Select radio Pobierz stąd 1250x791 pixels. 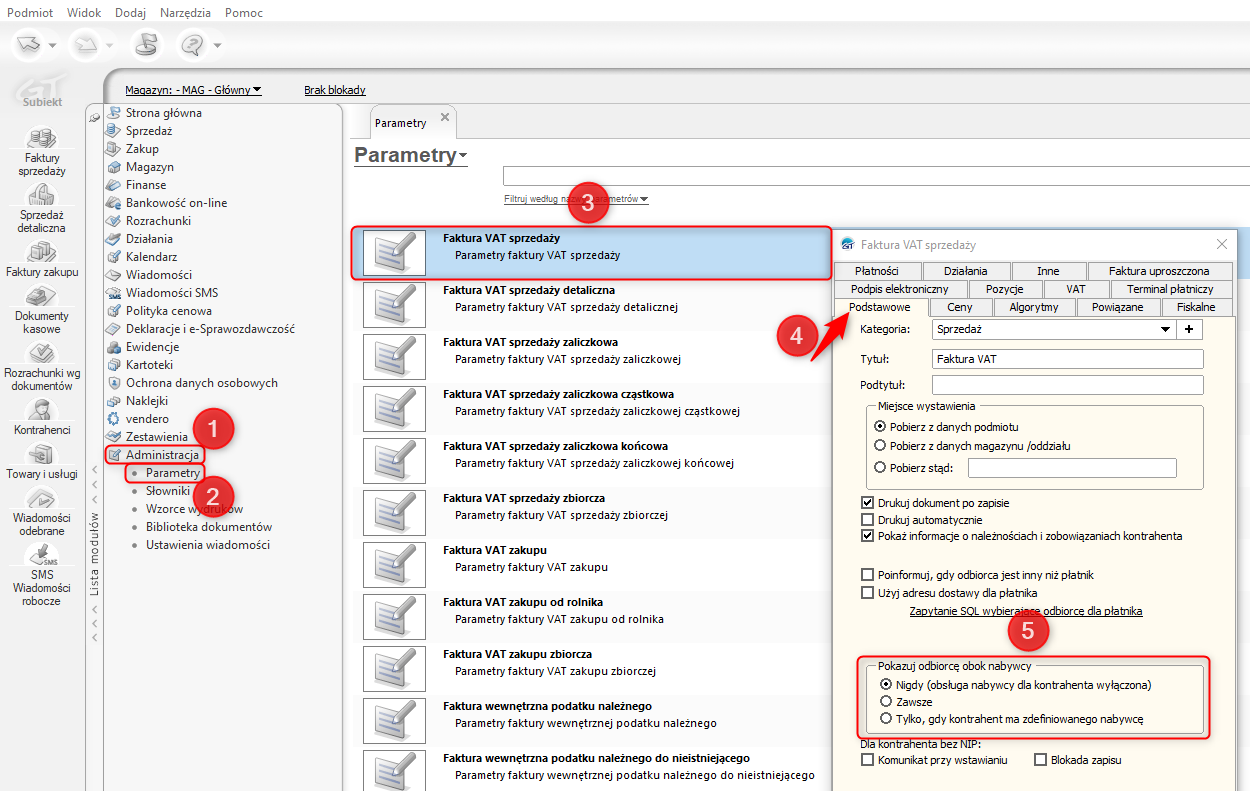click(880, 467)
